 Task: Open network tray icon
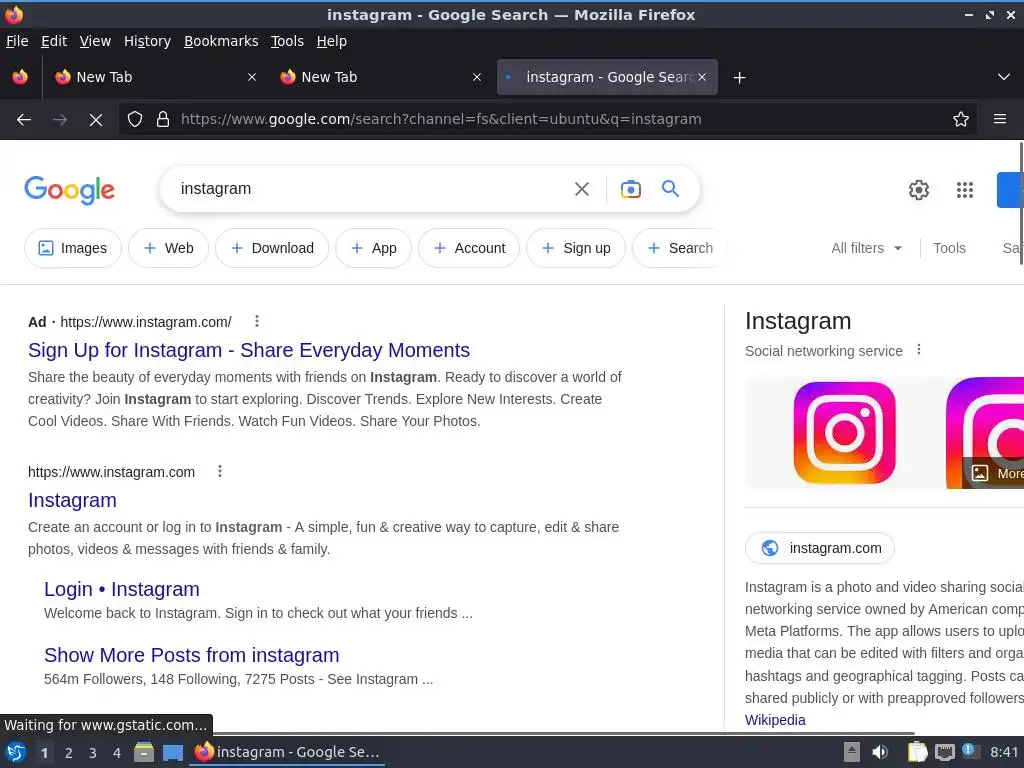pyautogui.click(x=944, y=752)
